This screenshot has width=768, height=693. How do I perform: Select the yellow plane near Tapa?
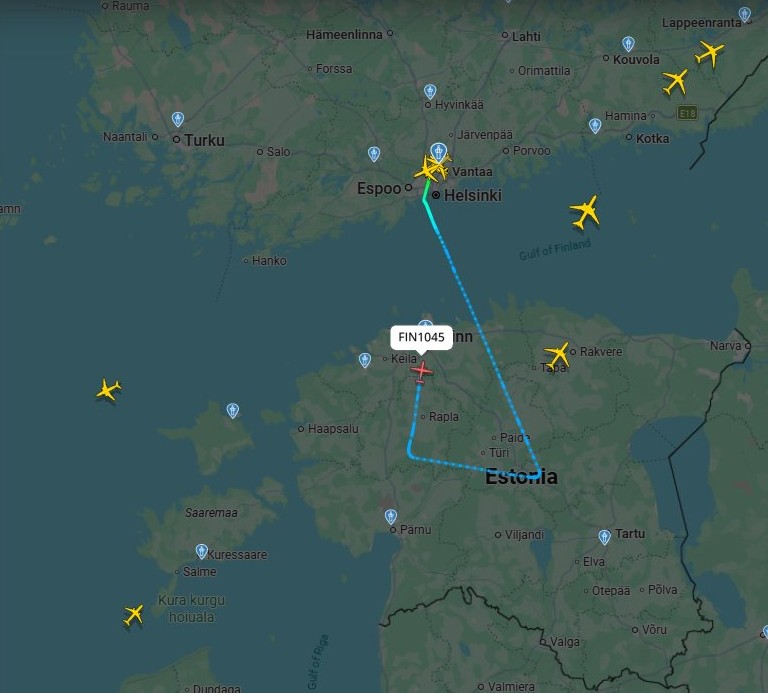557,356
